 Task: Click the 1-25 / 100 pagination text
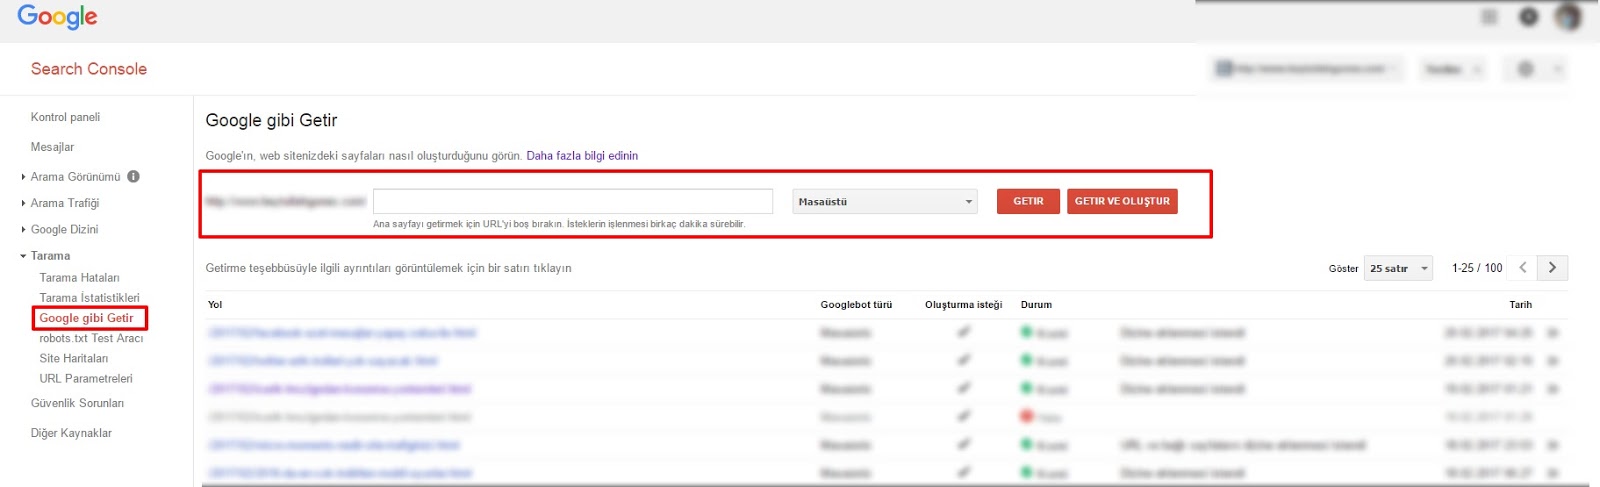pos(1477,268)
